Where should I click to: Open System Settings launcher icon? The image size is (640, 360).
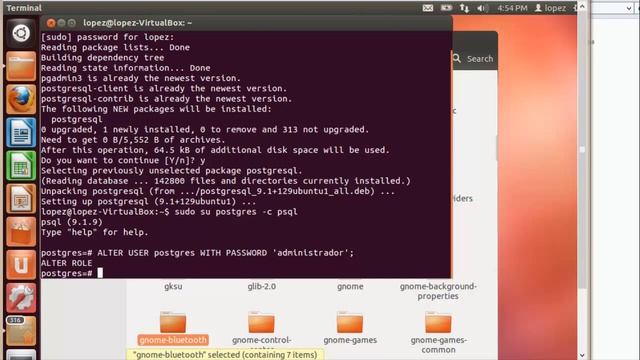click(21, 298)
